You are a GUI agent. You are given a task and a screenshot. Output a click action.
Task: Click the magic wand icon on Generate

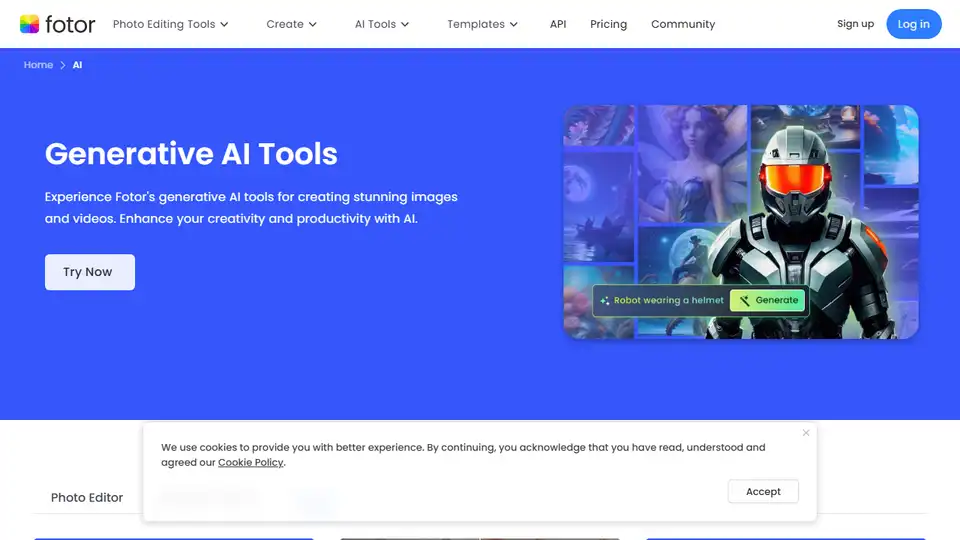744,301
